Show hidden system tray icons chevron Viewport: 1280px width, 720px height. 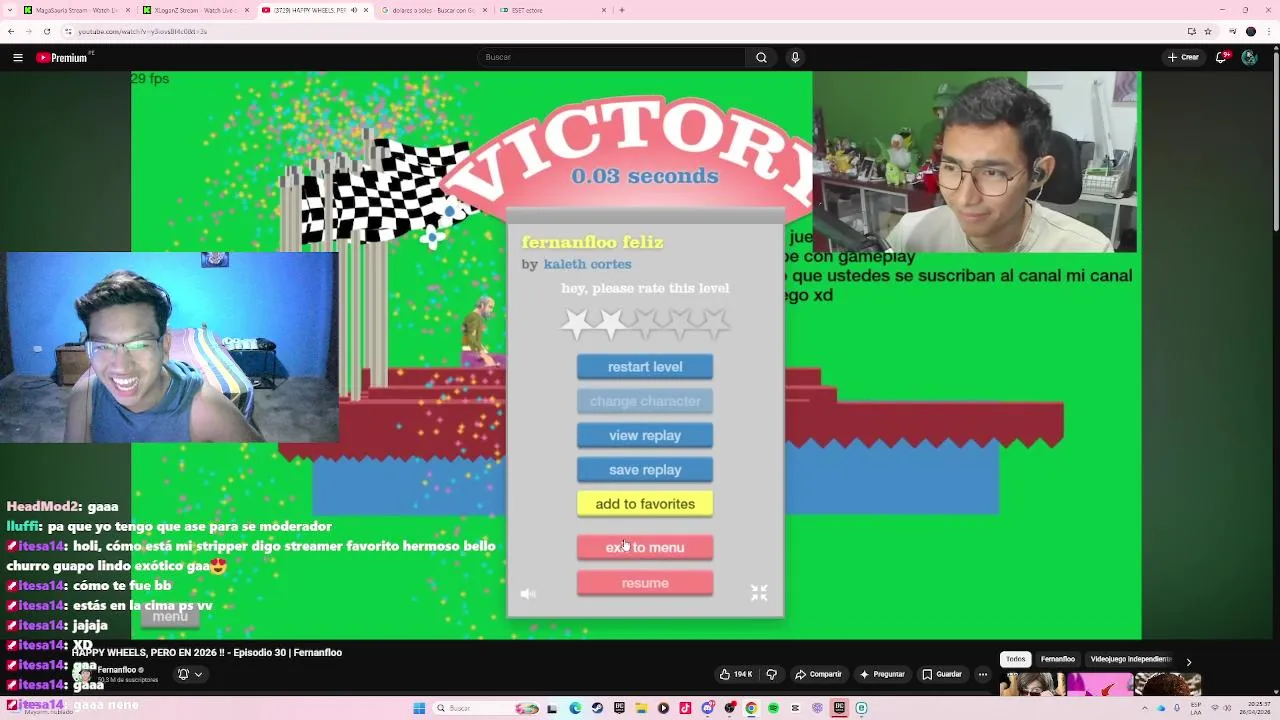point(1145,708)
